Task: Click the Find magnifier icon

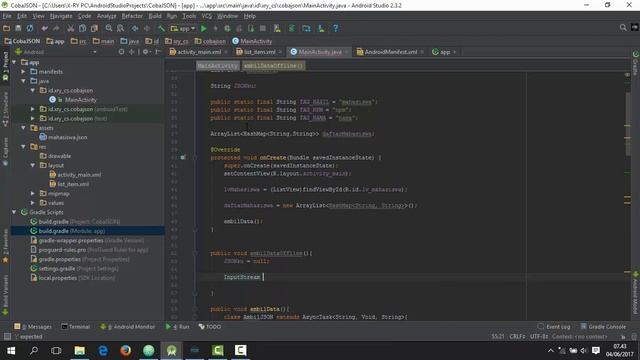Action: coord(109,28)
